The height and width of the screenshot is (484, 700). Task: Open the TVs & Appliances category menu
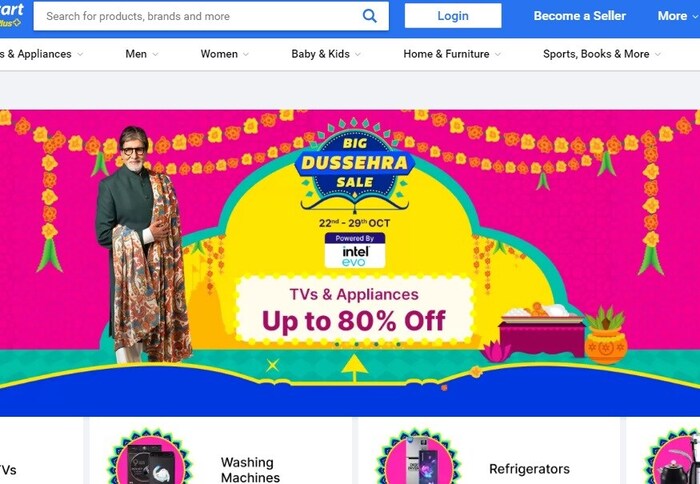click(41, 54)
